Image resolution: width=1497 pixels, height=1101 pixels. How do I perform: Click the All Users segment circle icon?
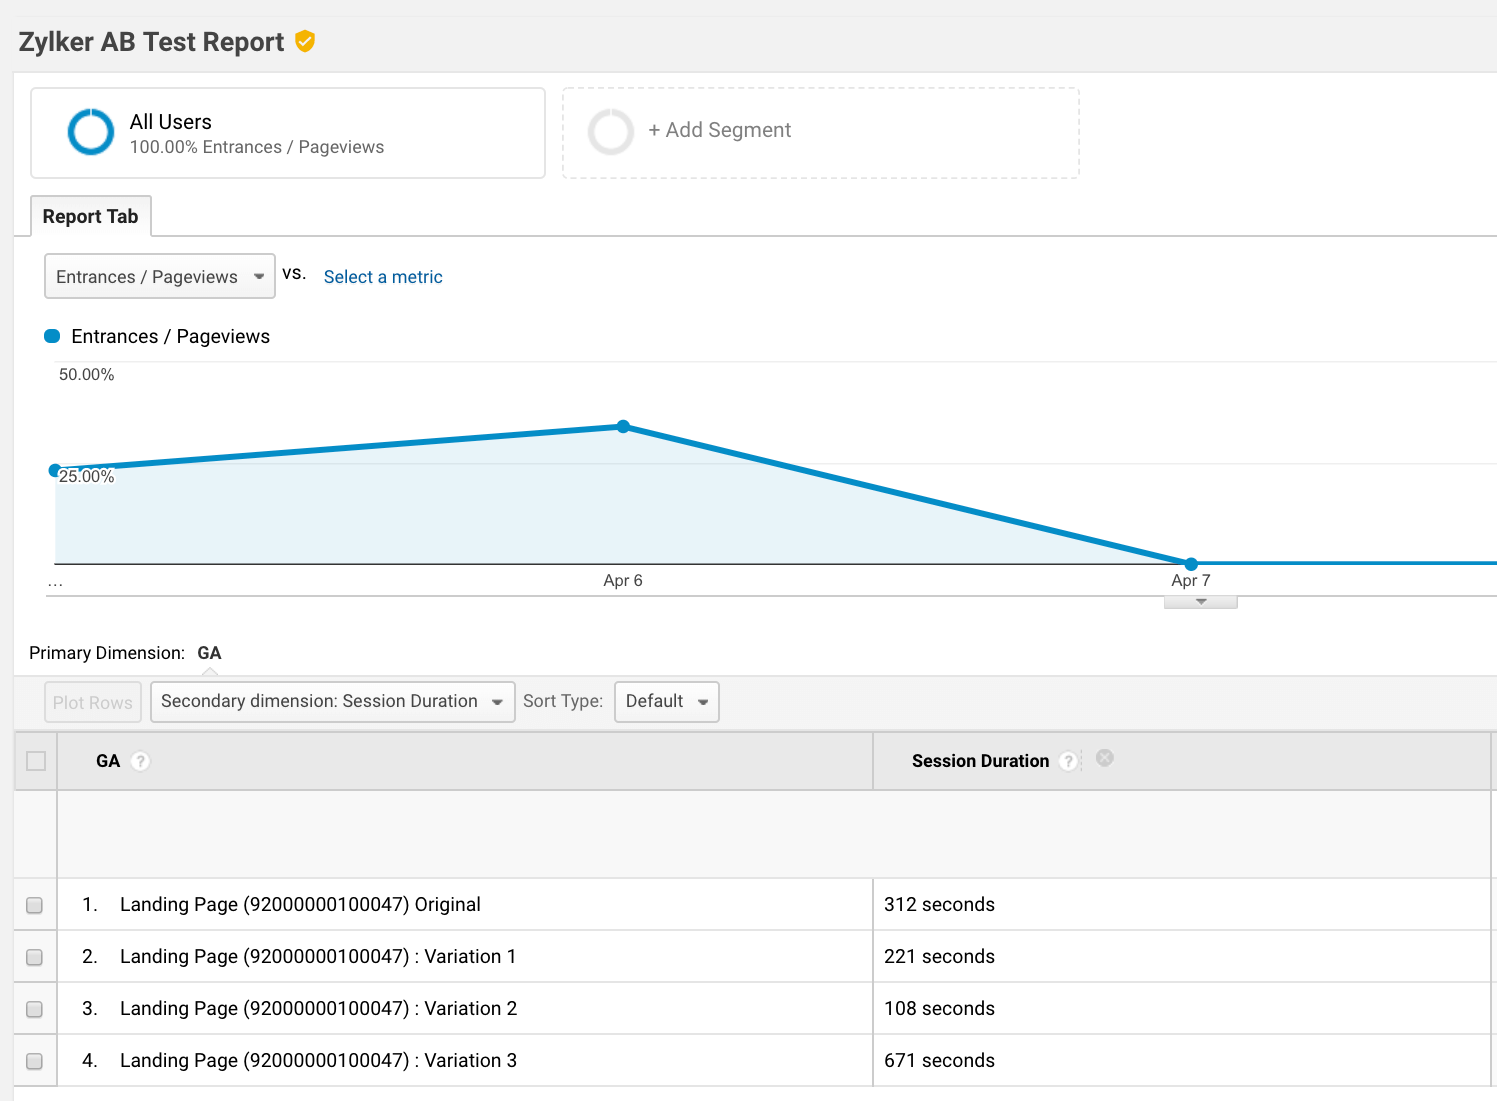91,132
